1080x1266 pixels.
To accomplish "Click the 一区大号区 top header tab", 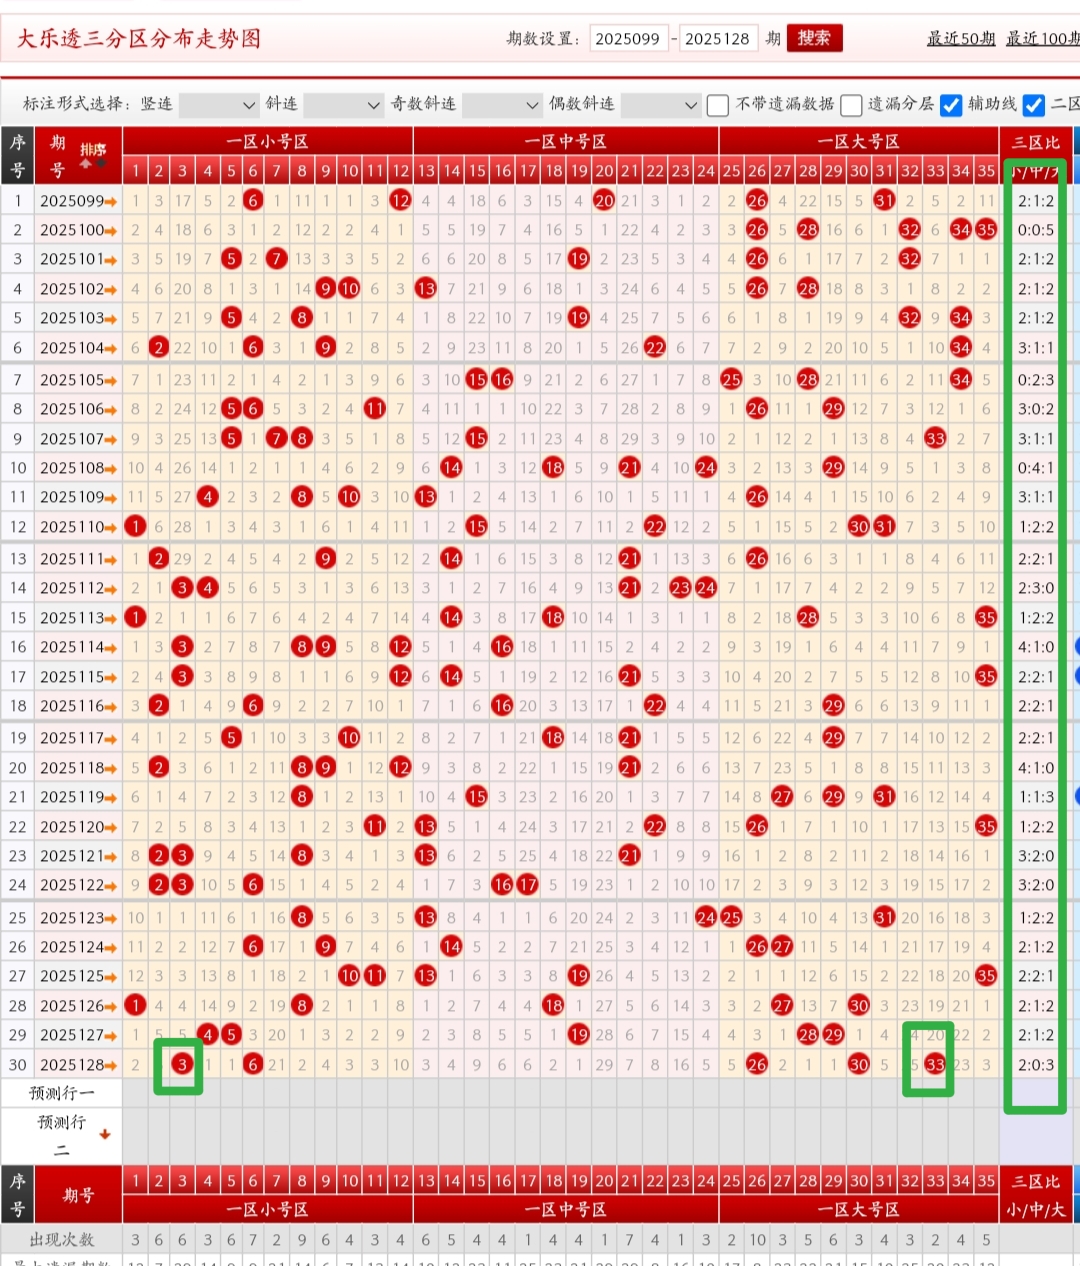I will [858, 142].
